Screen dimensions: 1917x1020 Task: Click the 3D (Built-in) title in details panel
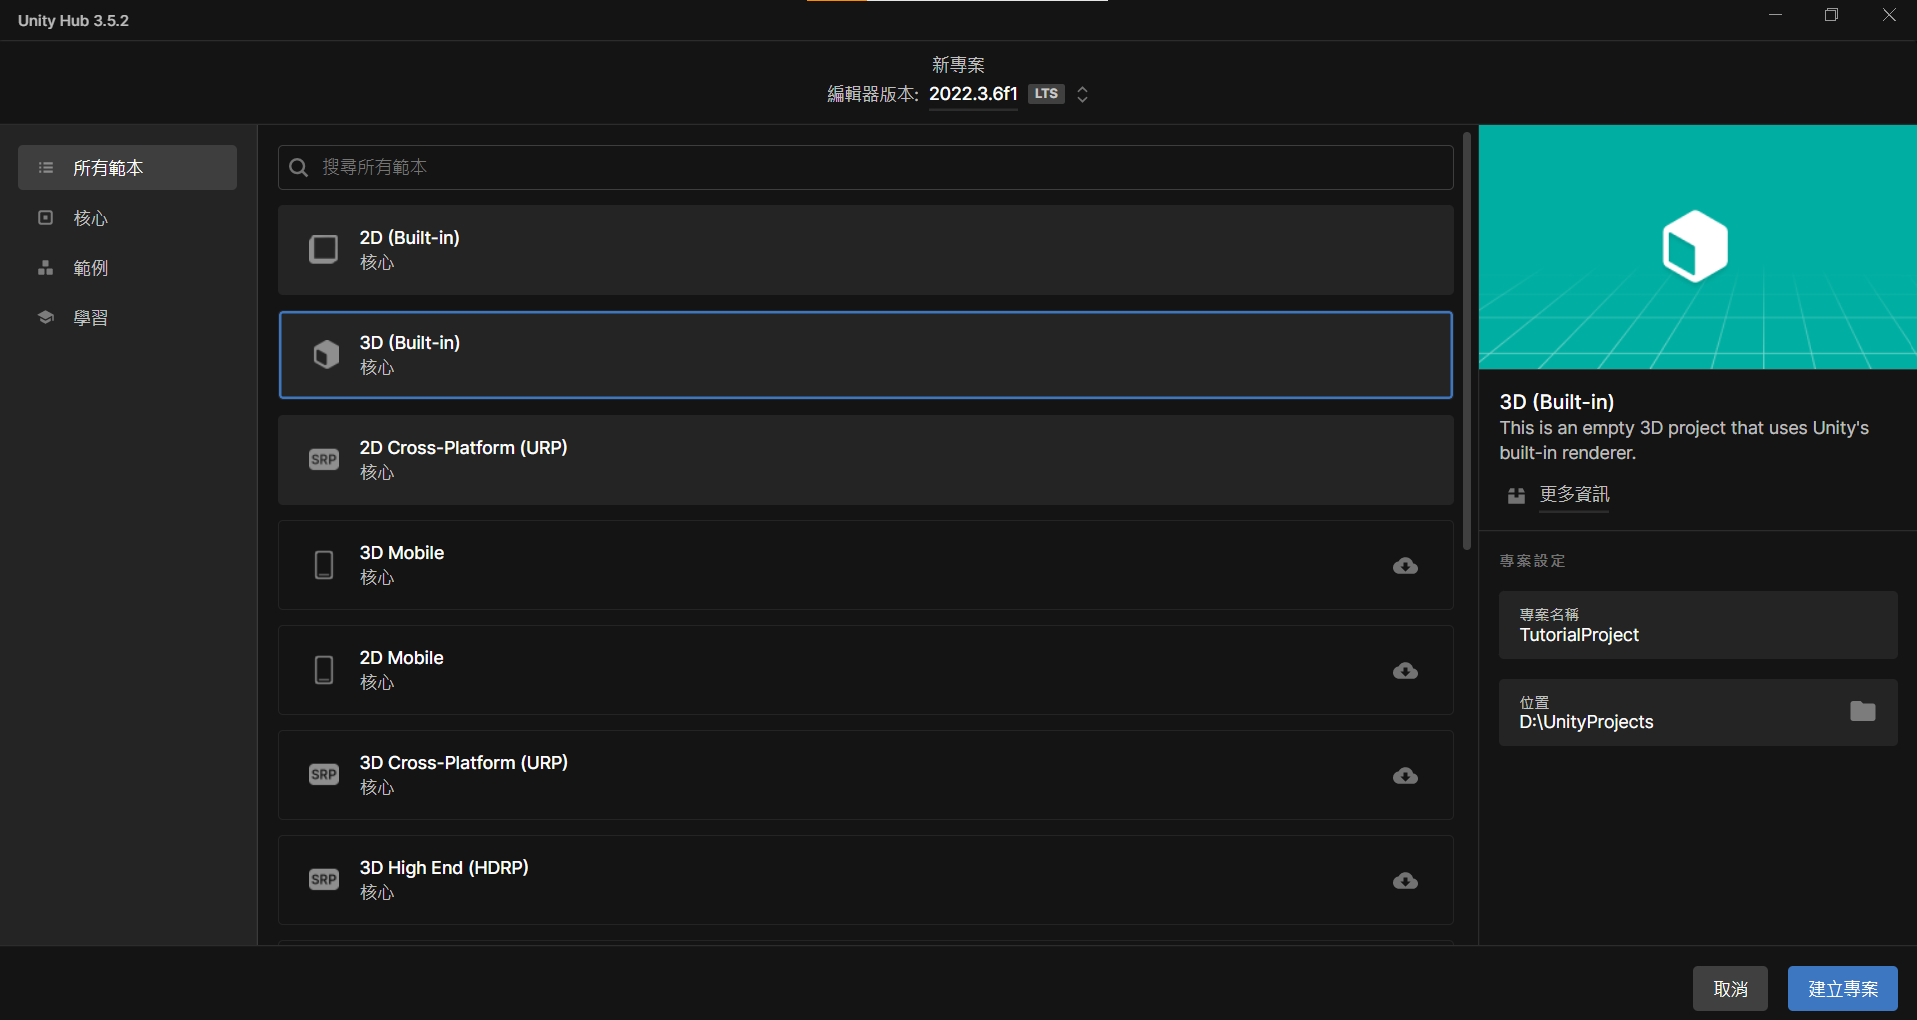pyautogui.click(x=1556, y=402)
